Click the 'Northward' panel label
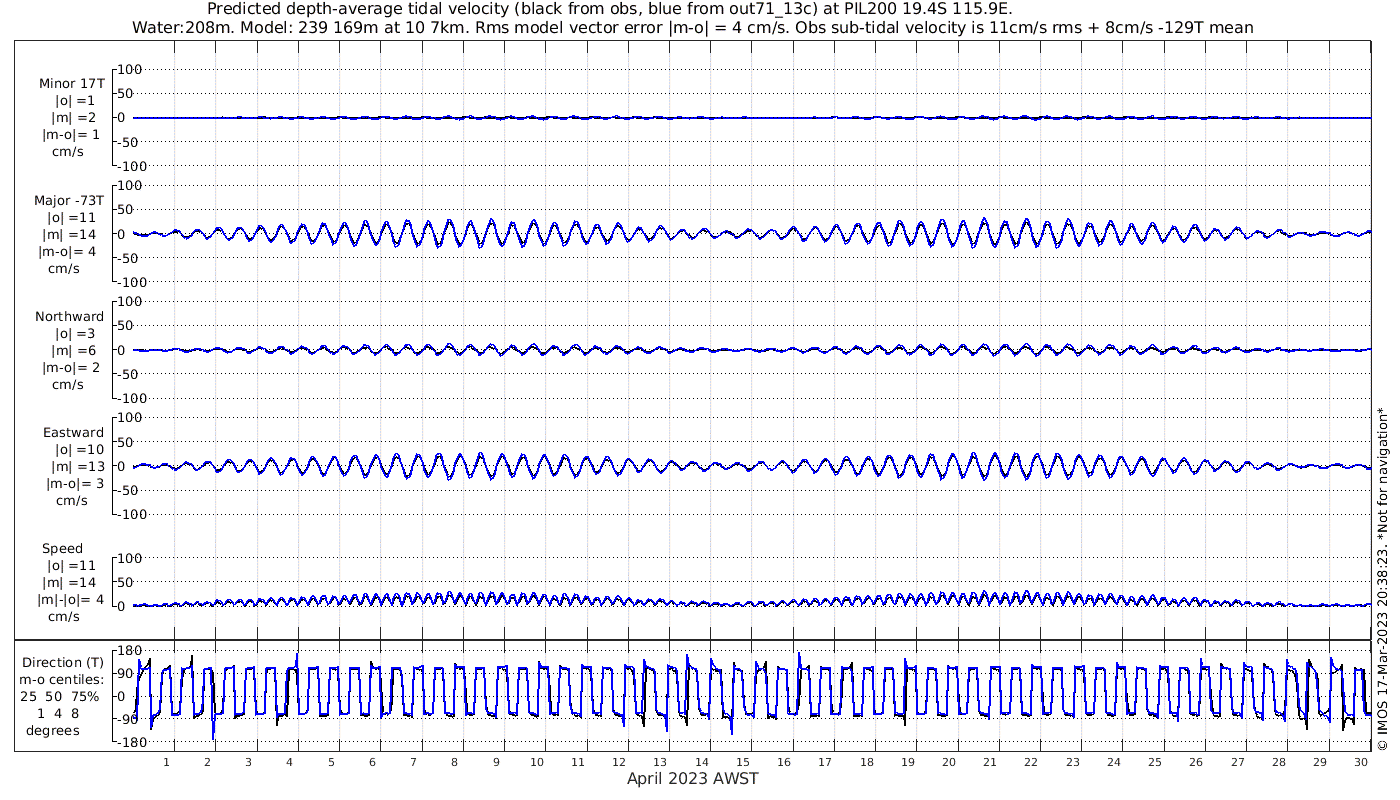The image size is (1400, 800). pyautogui.click(x=69, y=316)
